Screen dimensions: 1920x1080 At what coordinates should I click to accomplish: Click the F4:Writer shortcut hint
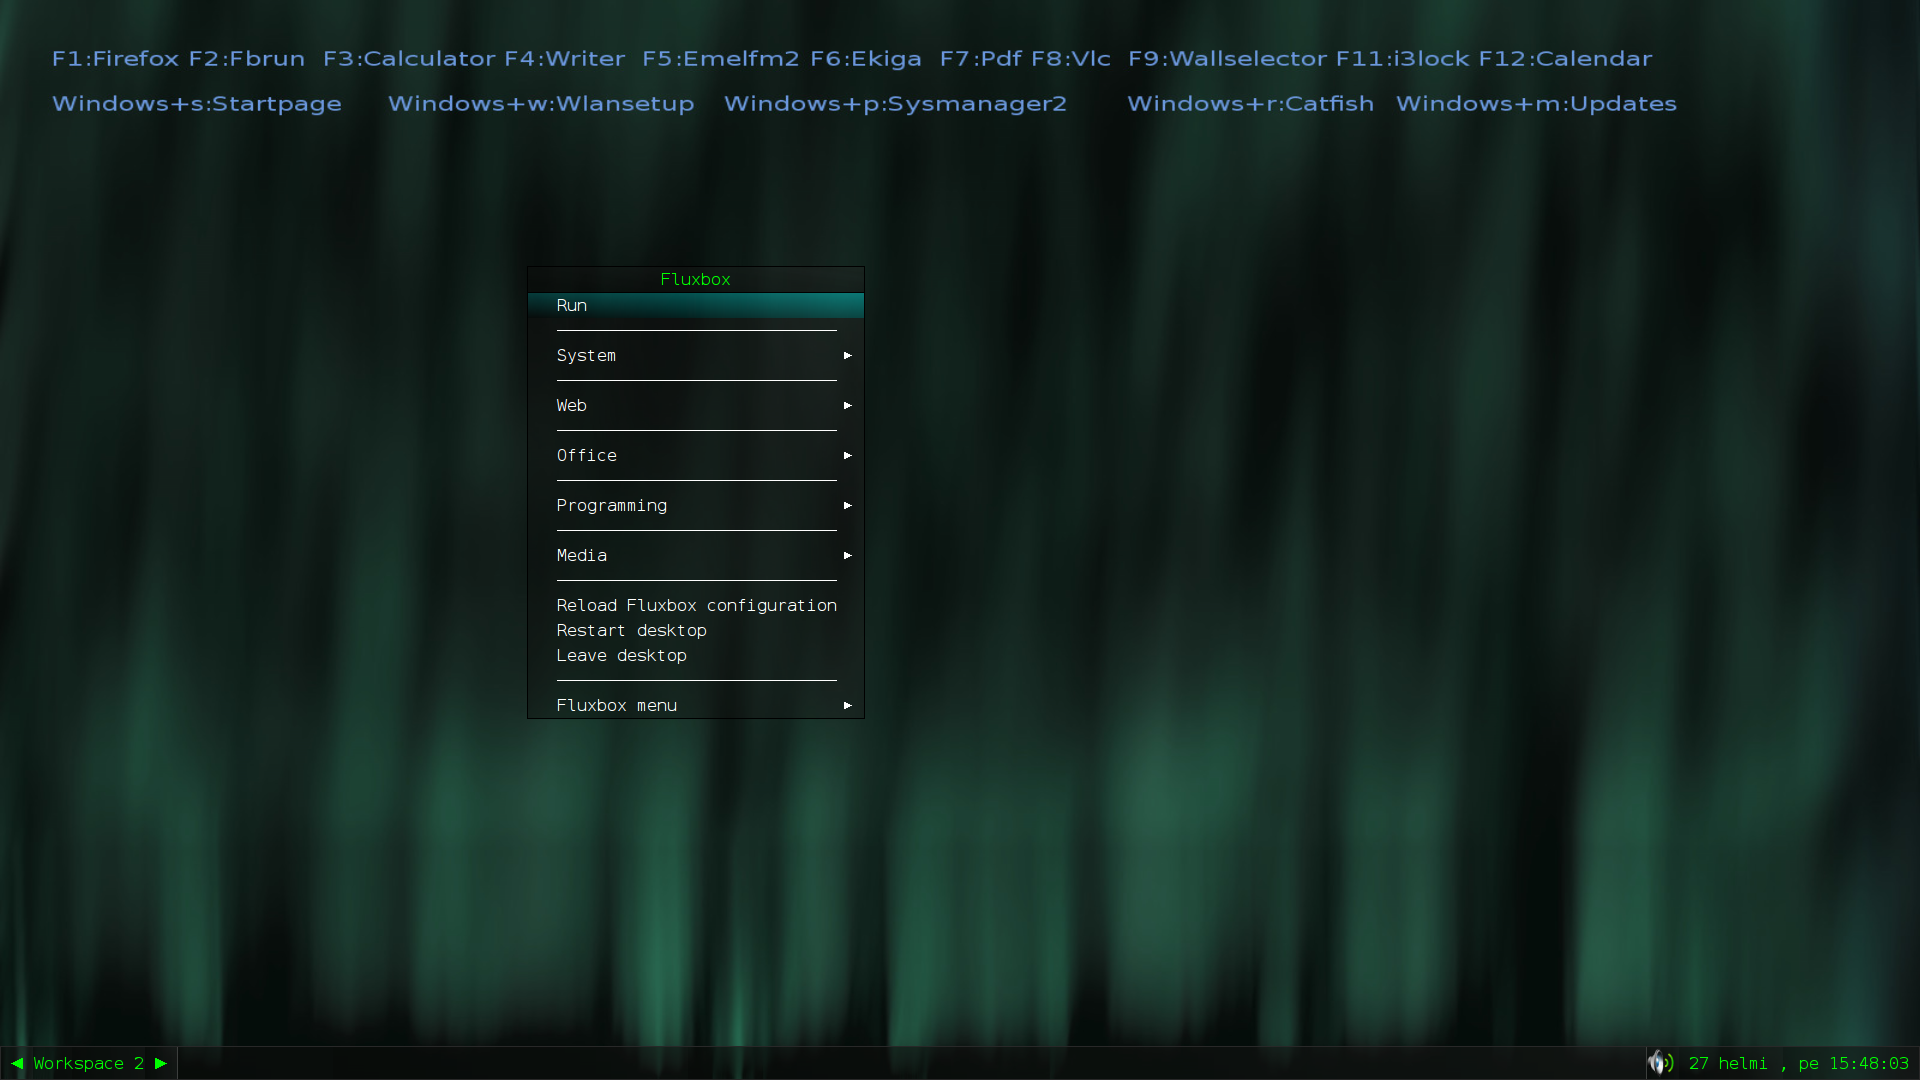tap(565, 59)
